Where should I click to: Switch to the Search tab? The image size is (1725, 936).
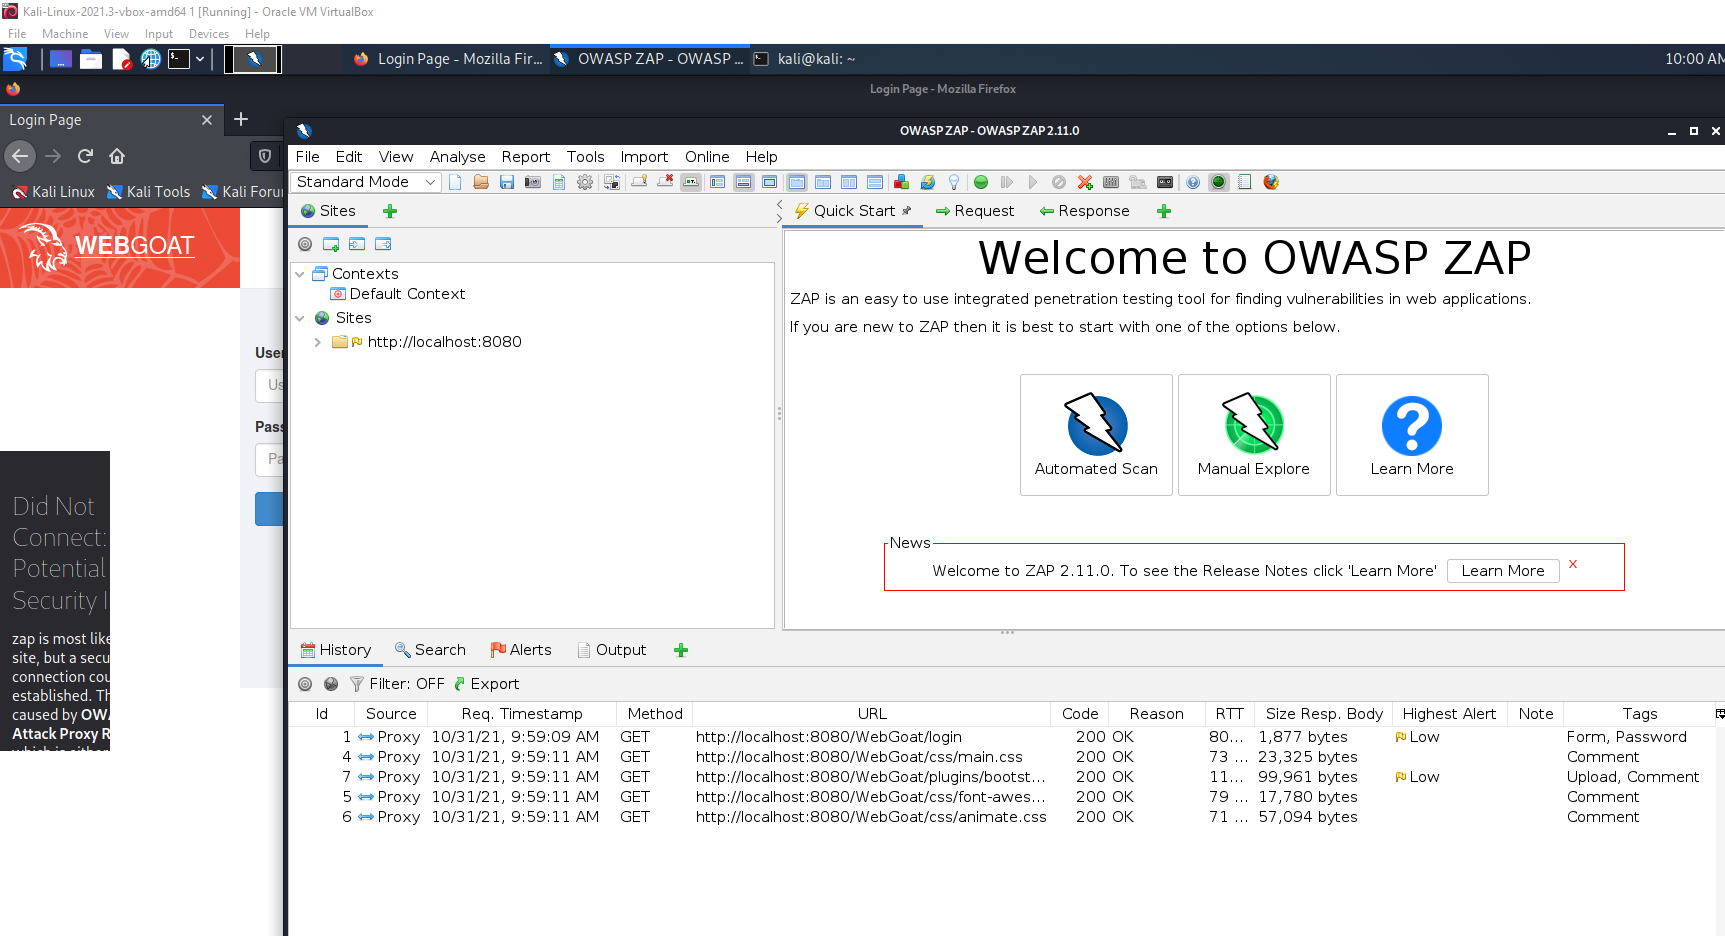tap(430, 650)
